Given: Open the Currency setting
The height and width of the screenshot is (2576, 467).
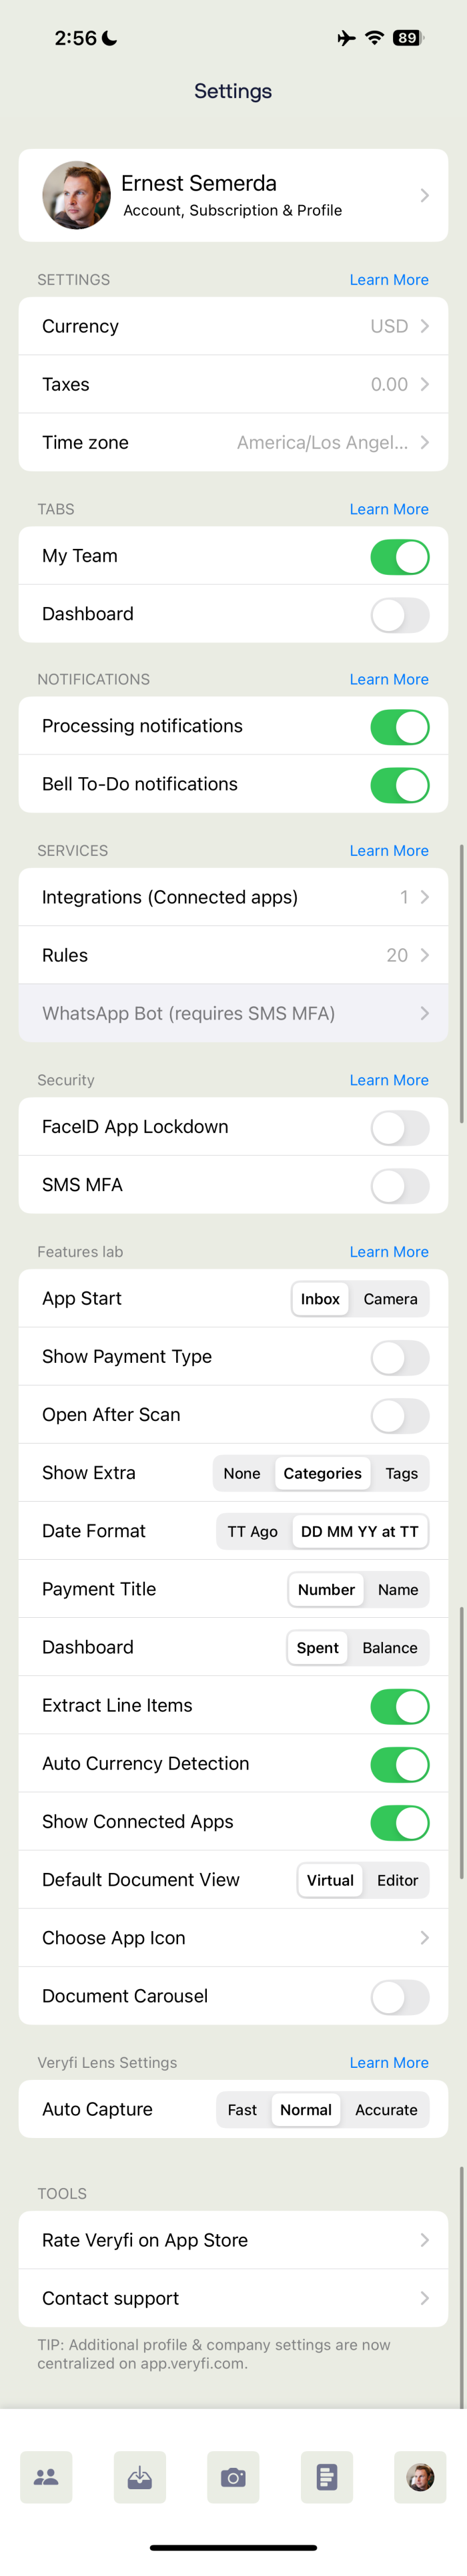Looking at the screenshot, I should pyautogui.click(x=233, y=326).
